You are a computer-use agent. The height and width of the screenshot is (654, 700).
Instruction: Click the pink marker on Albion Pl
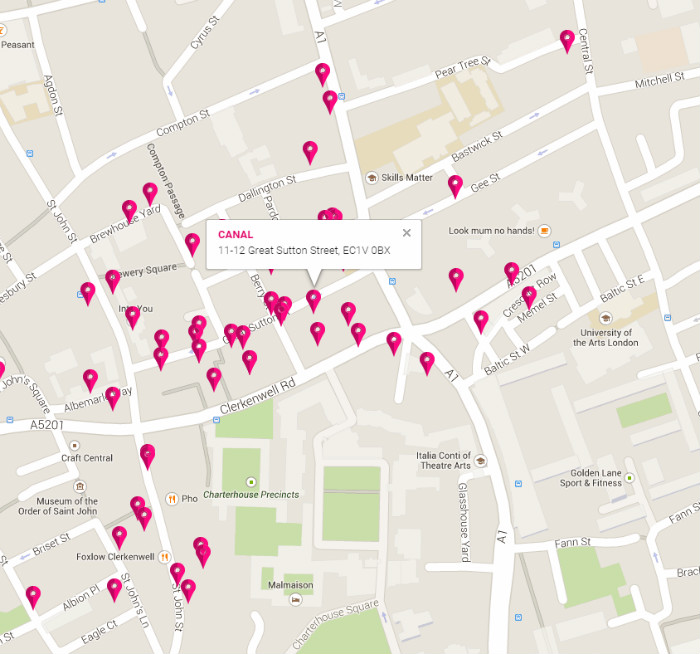[114, 590]
